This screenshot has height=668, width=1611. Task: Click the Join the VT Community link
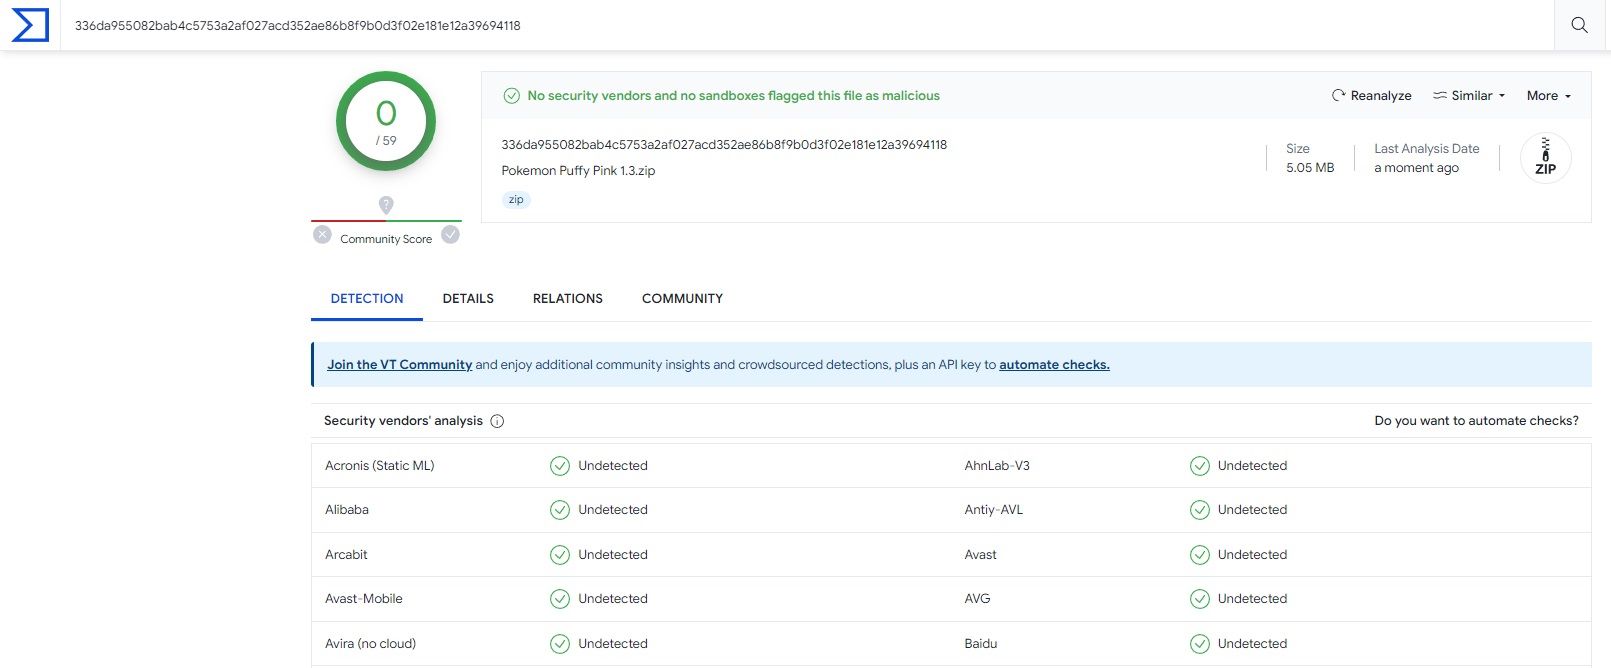(x=399, y=365)
